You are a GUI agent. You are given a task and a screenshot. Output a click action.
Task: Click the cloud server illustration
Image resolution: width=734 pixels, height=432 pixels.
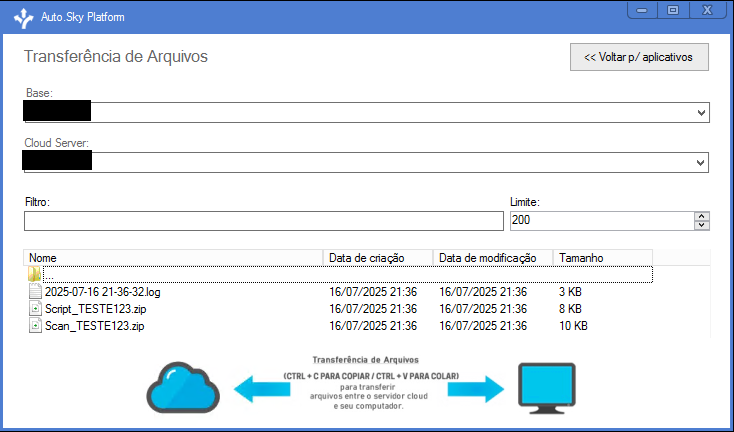point(183,387)
